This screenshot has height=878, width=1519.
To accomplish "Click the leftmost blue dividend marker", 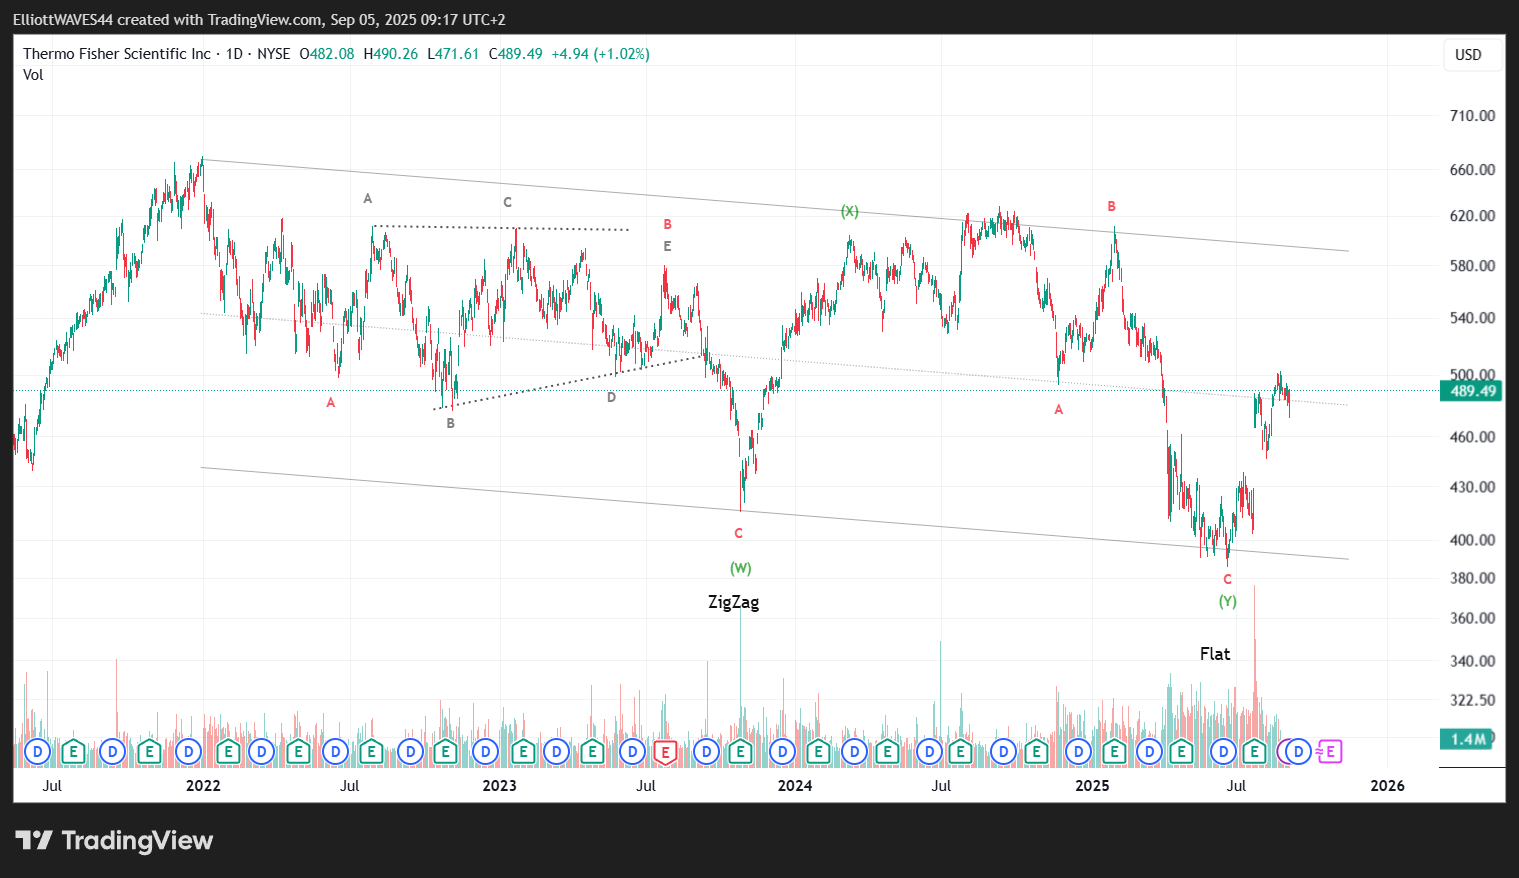I will point(37,752).
